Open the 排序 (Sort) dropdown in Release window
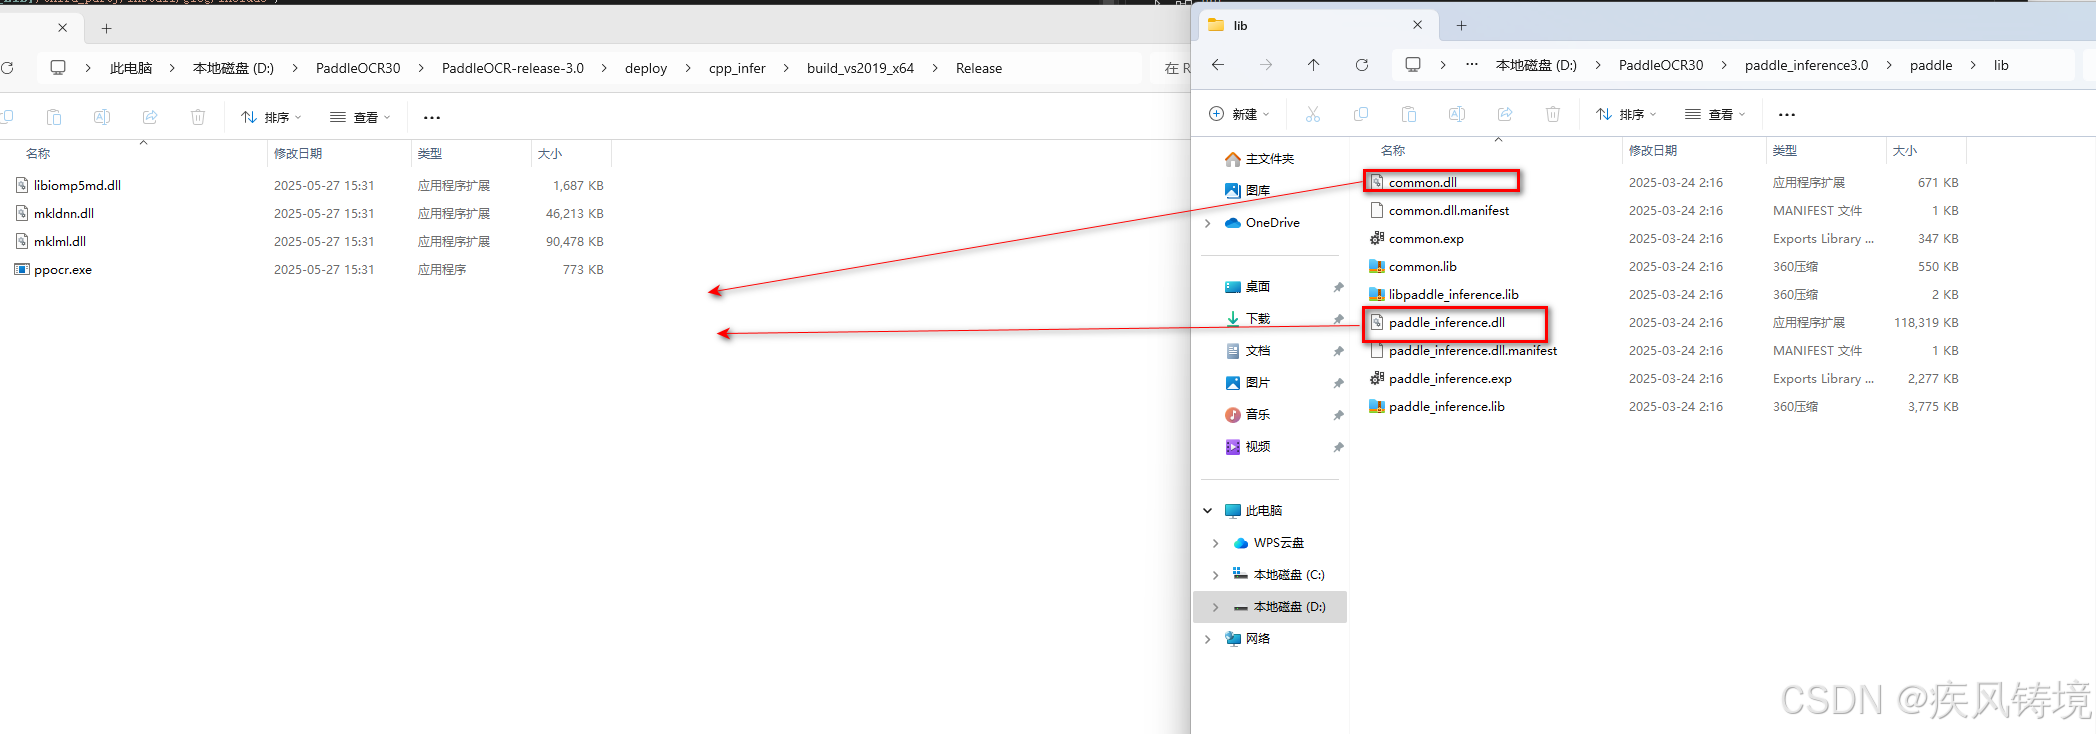Screen dimensions: 2096x734 (271, 118)
